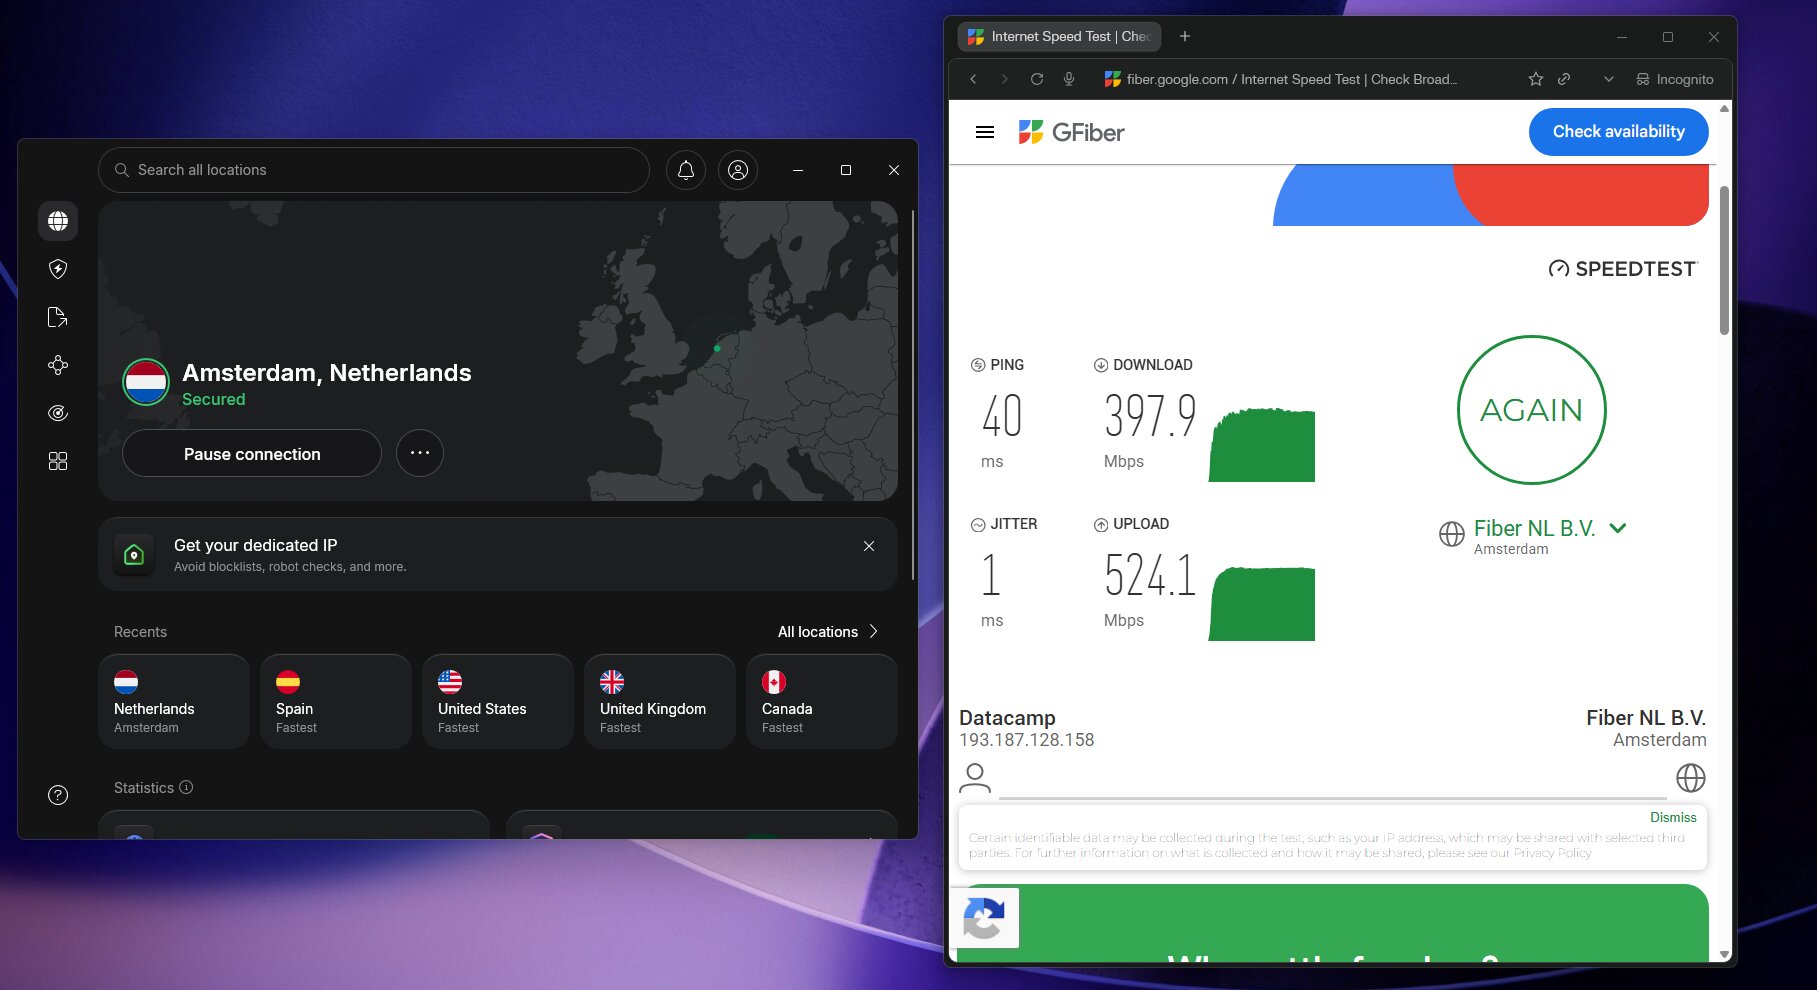
Task: Open the globe locations tab in VPN sidebar
Action: point(58,221)
